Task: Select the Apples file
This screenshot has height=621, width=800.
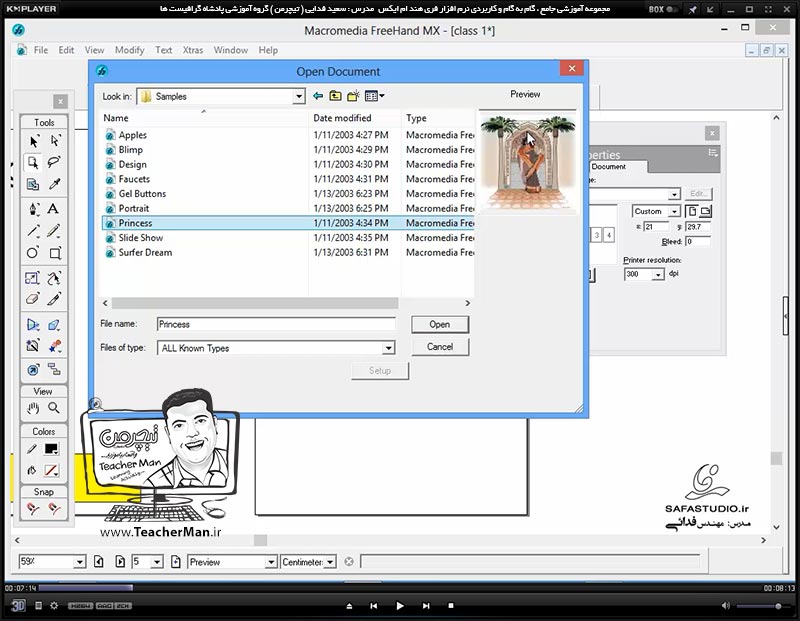Action: (x=133, y=135)
